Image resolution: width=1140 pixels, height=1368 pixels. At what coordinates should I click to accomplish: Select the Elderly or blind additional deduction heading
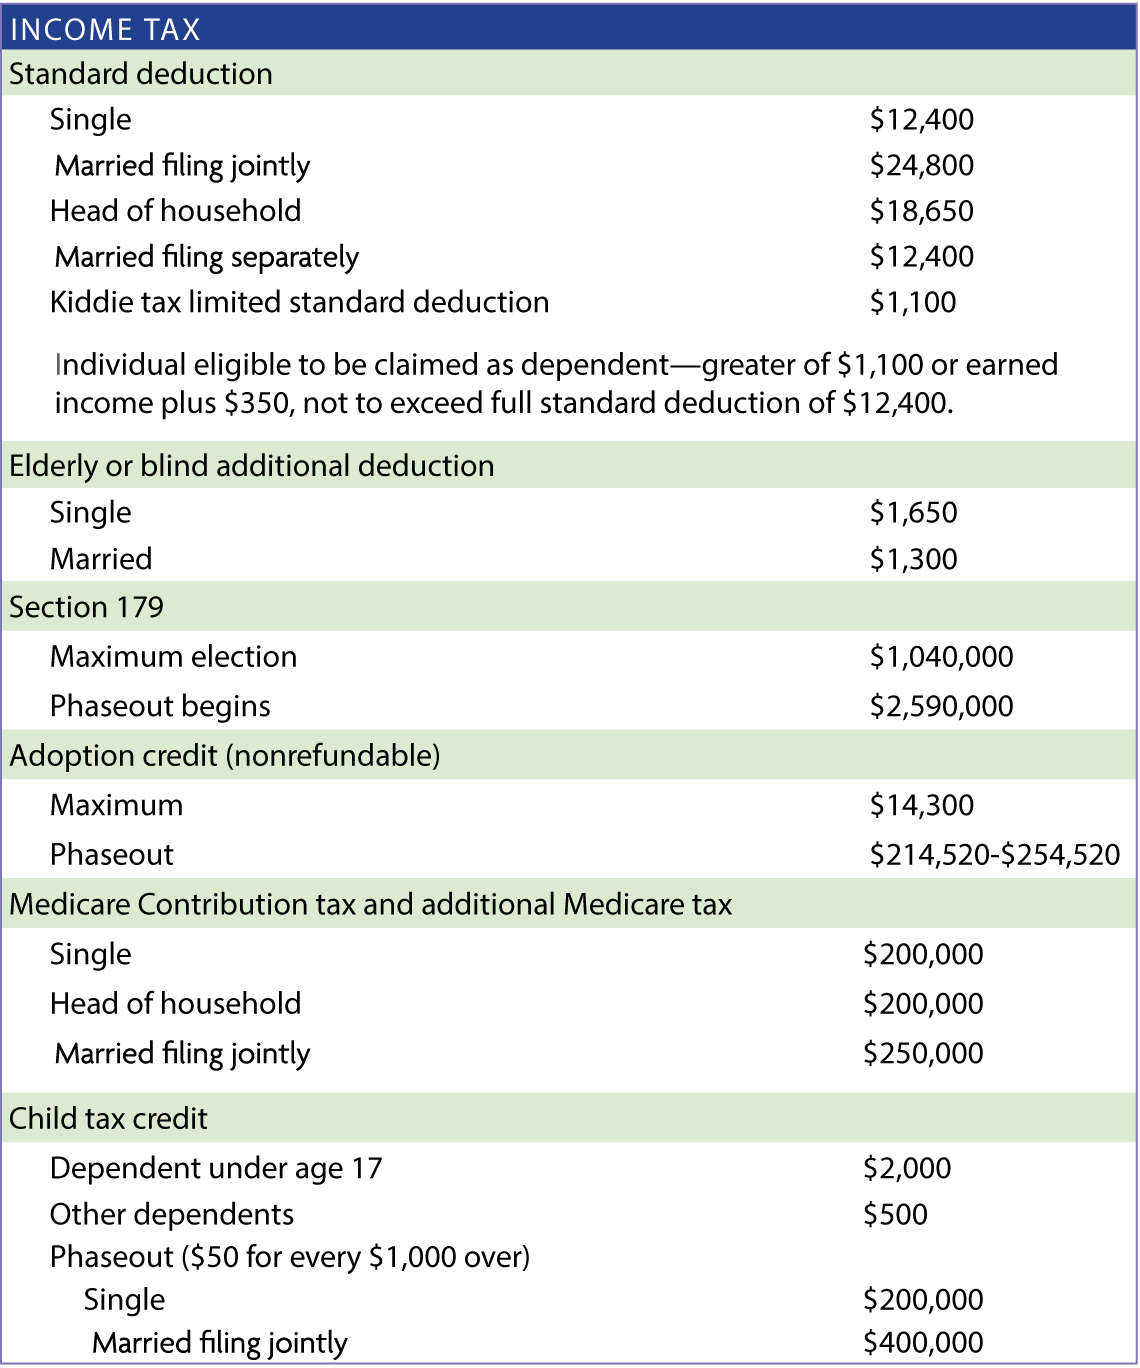tap(569, 465)
